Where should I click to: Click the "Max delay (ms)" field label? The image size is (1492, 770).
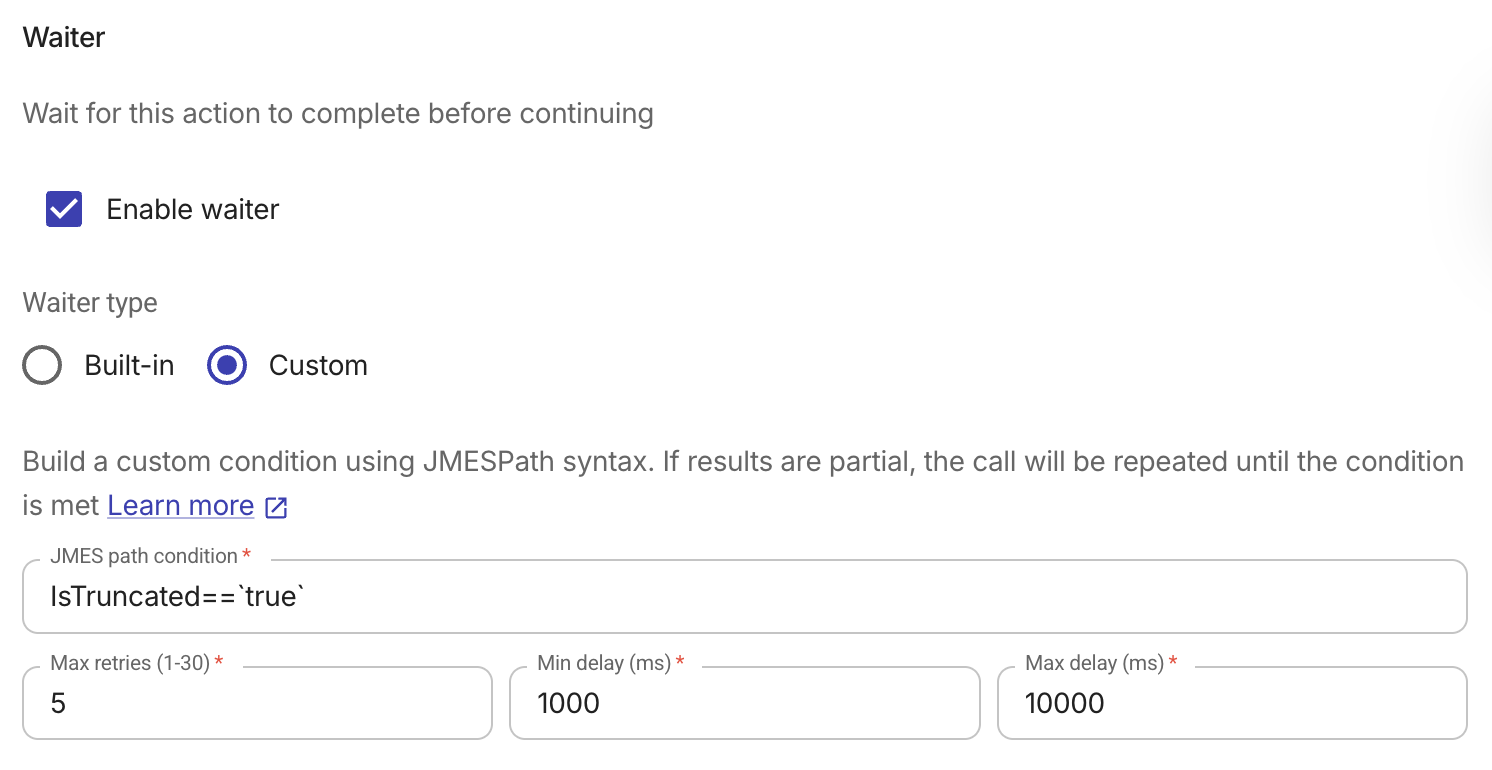[x=1094, y=663]
